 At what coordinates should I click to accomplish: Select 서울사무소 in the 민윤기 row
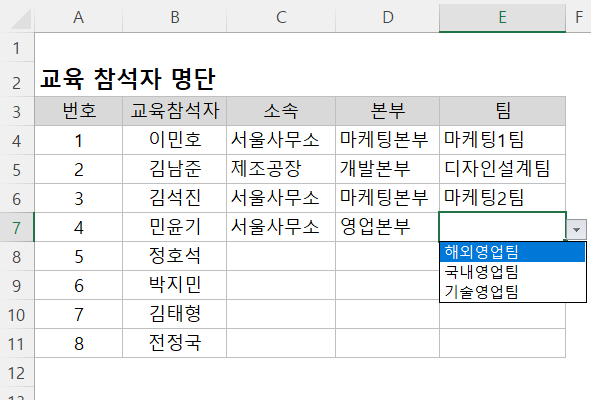point(281,227)
